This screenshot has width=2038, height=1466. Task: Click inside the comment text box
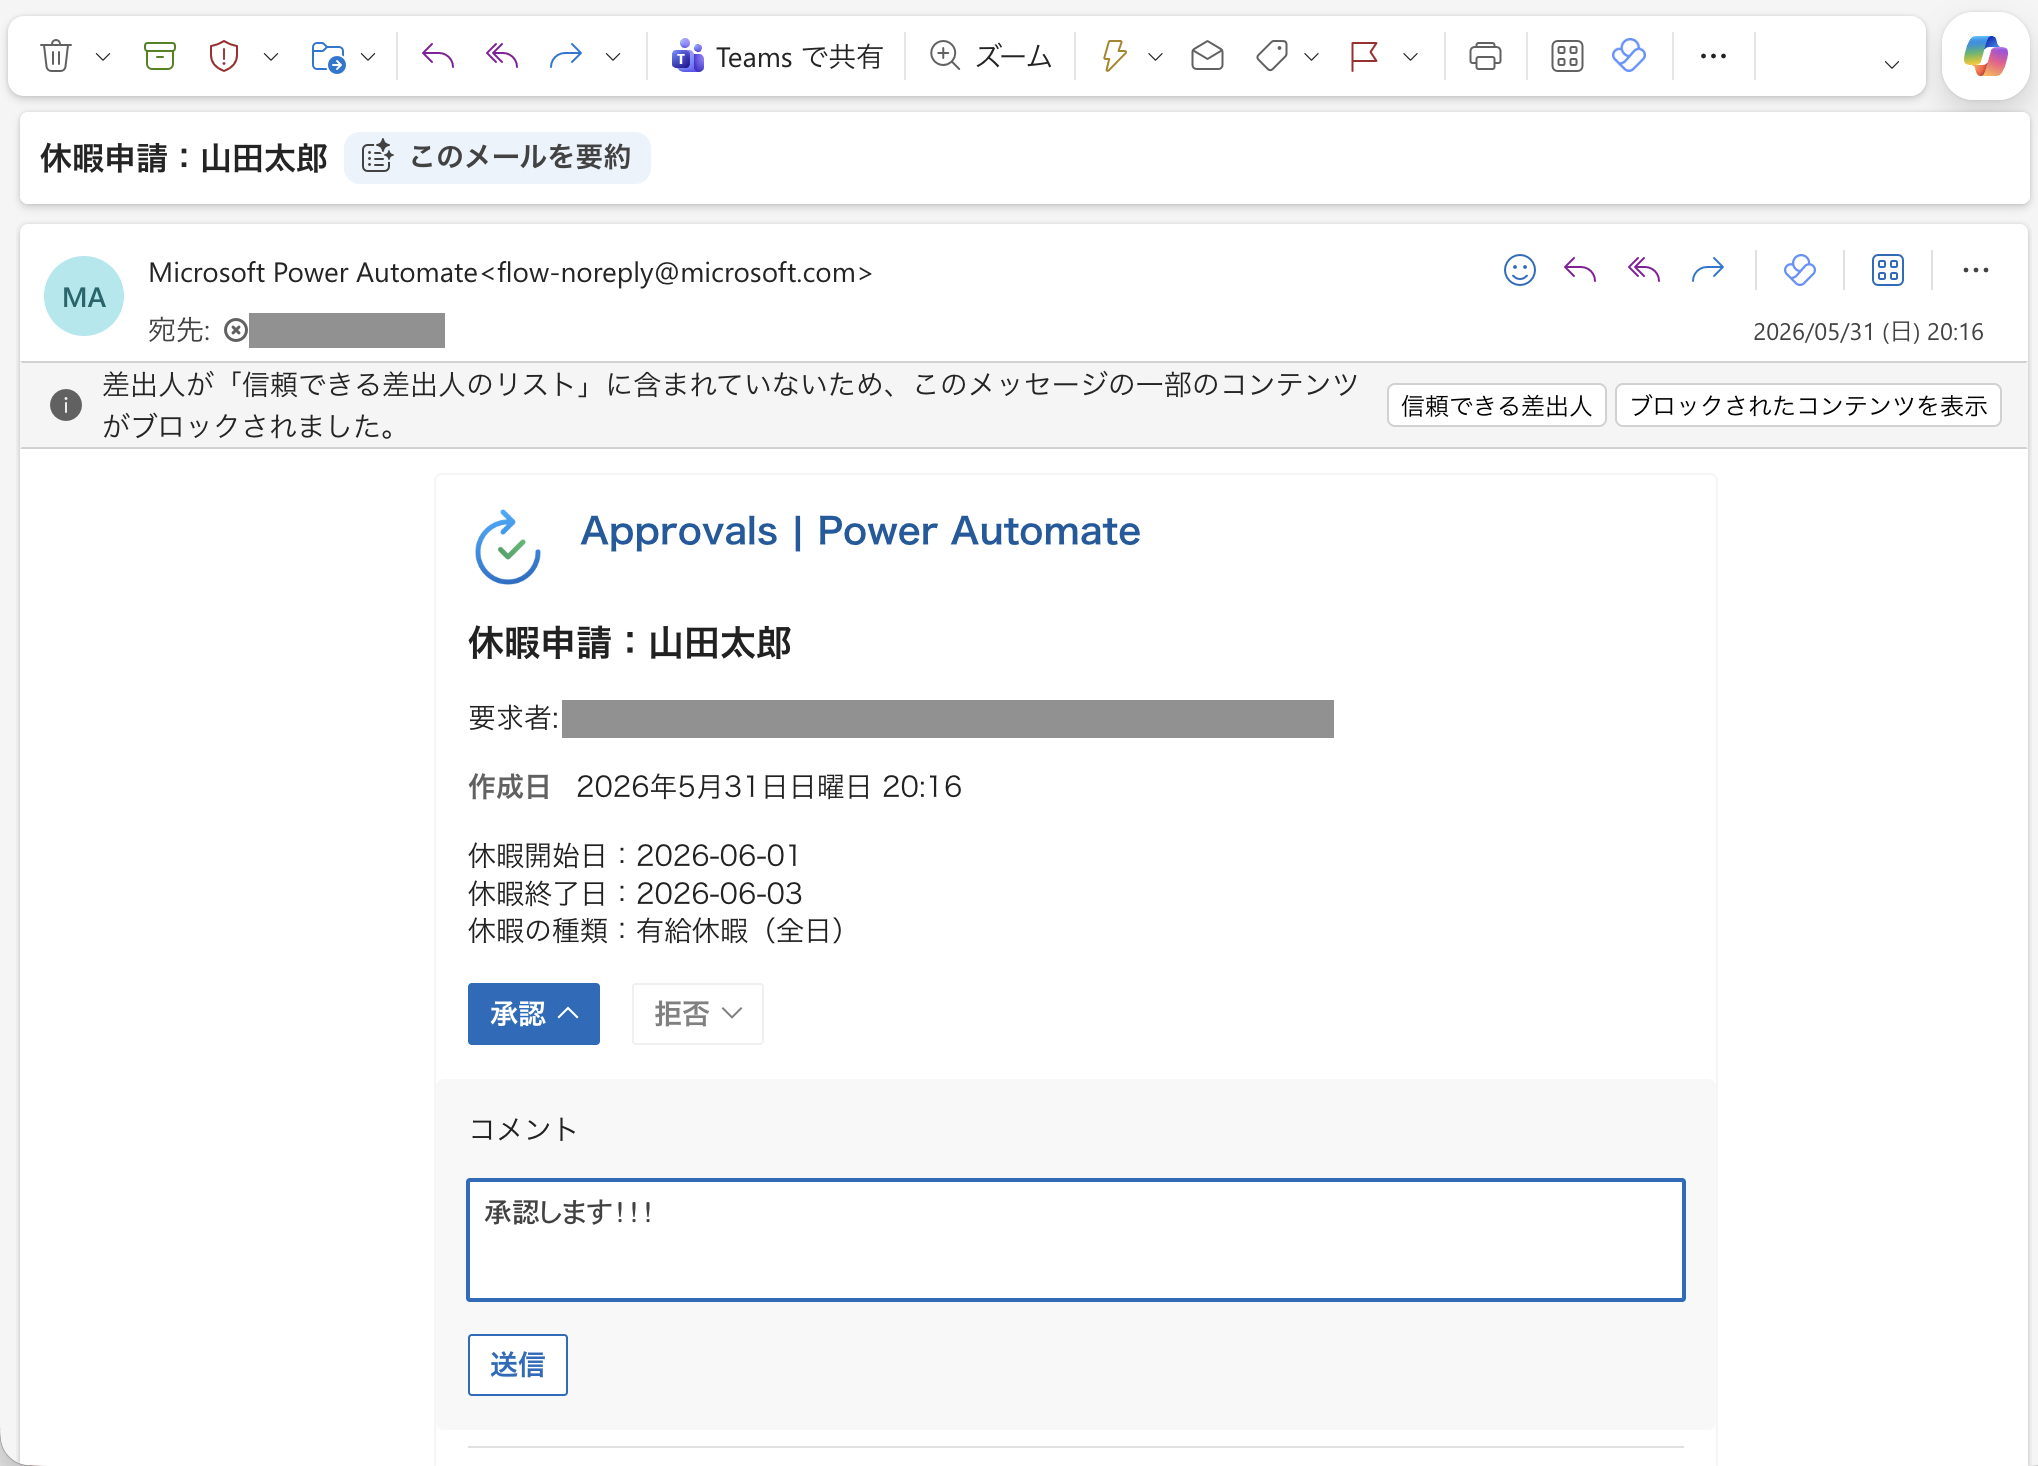[1076, 1240]
